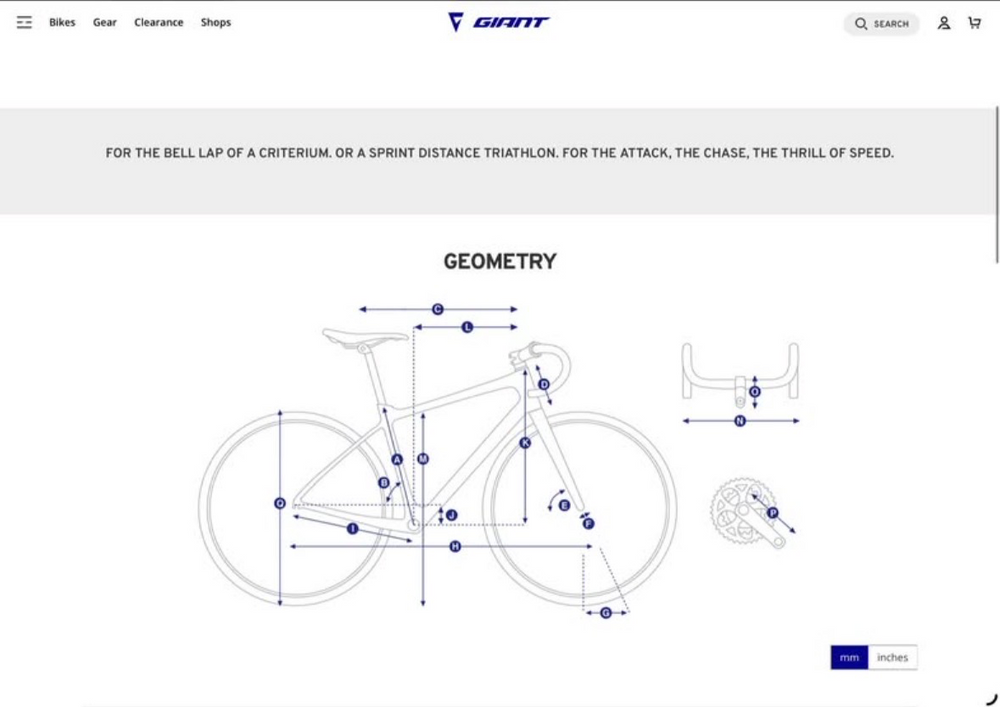The height and width of the screenshot is (707, 1000).
Task: Open the Bikes menu
Action: pos(62,22)
